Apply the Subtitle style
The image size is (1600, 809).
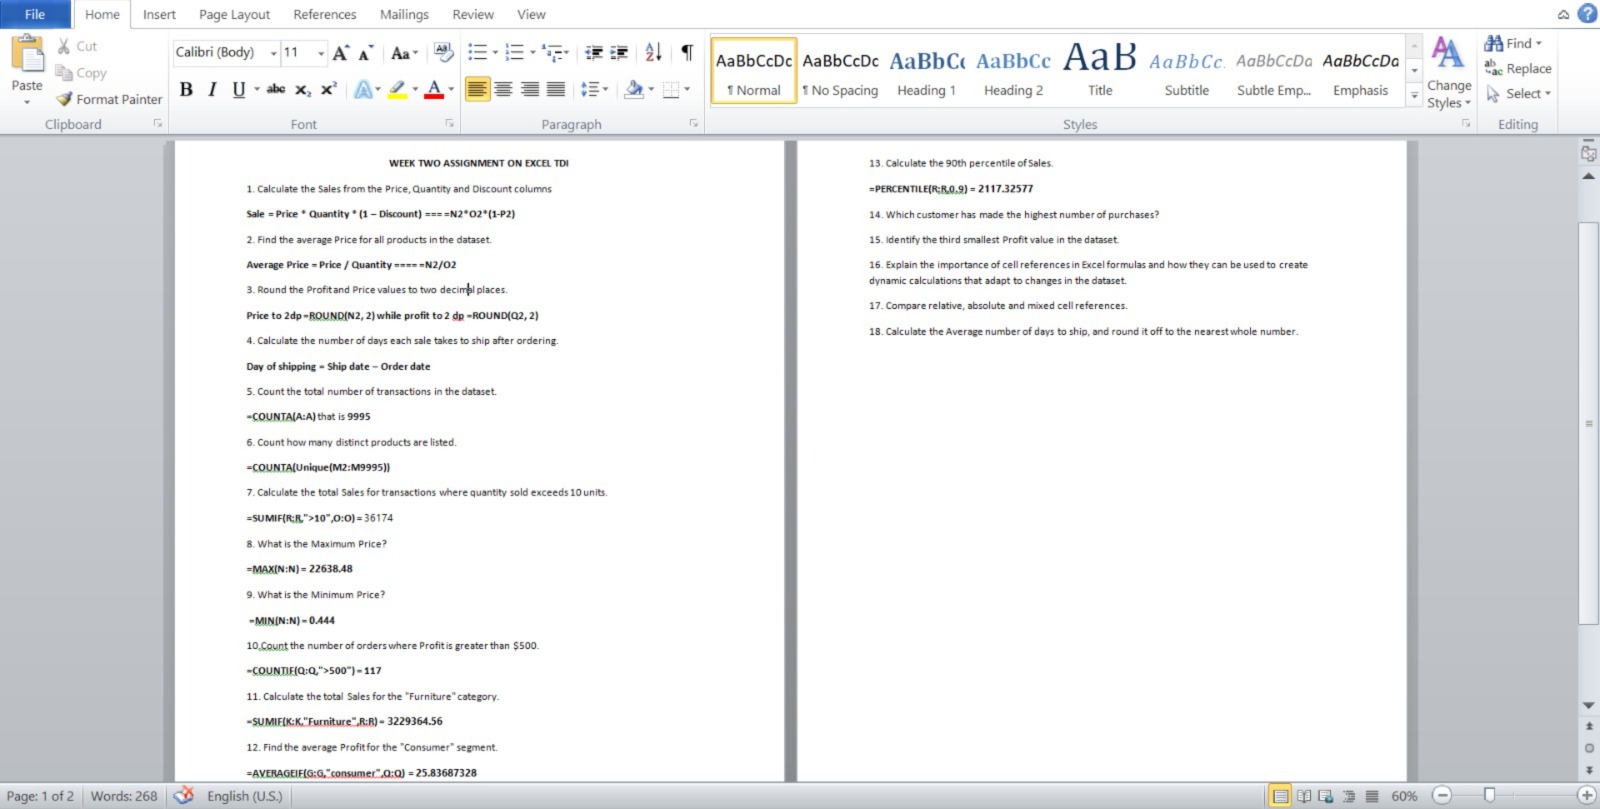(x=1186, y=70)
